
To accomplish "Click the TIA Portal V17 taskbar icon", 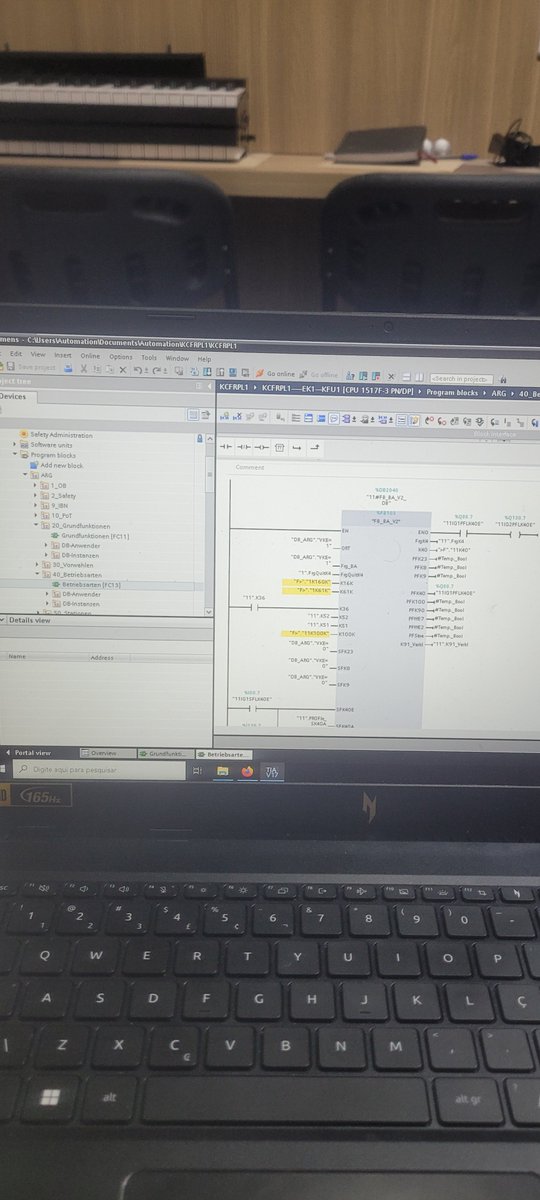I will [271, 772].
